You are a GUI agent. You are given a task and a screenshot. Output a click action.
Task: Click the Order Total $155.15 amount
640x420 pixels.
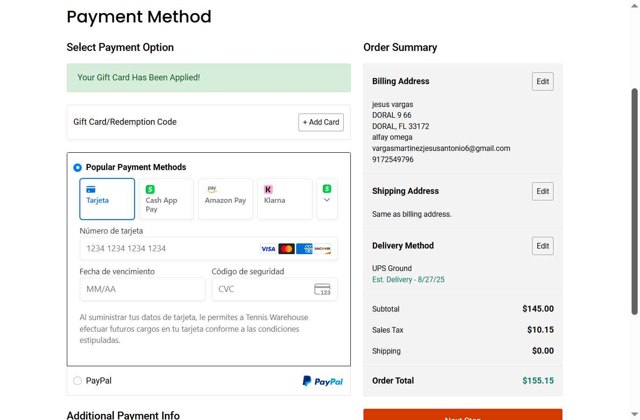pyautogui.click(x=538, y=381)
